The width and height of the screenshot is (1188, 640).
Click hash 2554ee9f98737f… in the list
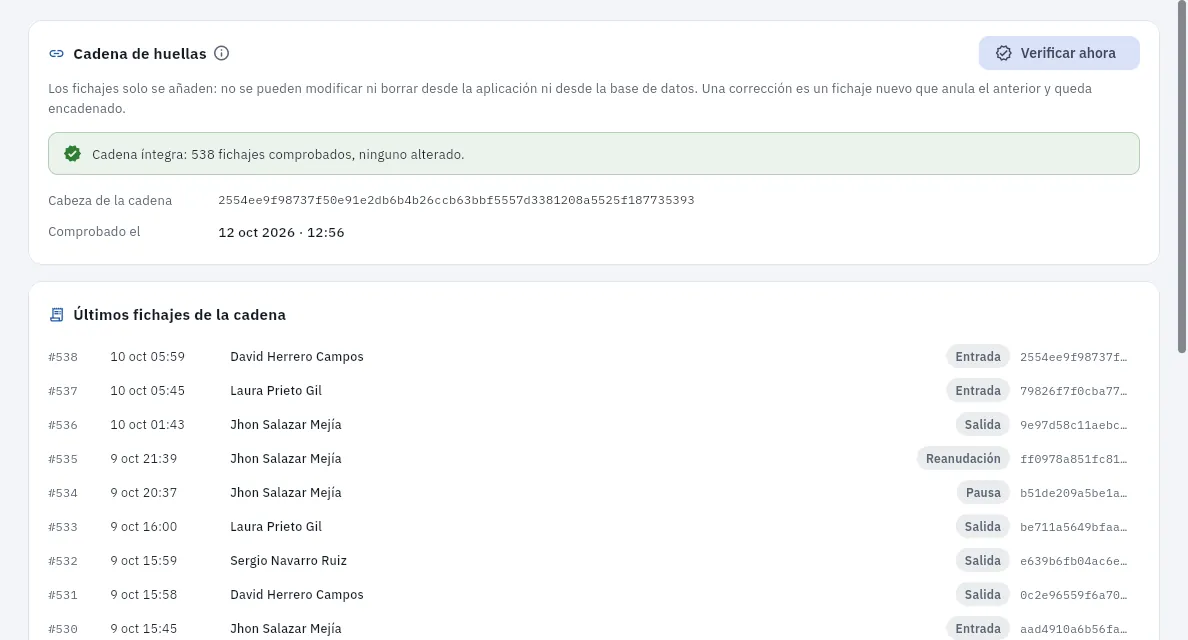[1073, 357]
